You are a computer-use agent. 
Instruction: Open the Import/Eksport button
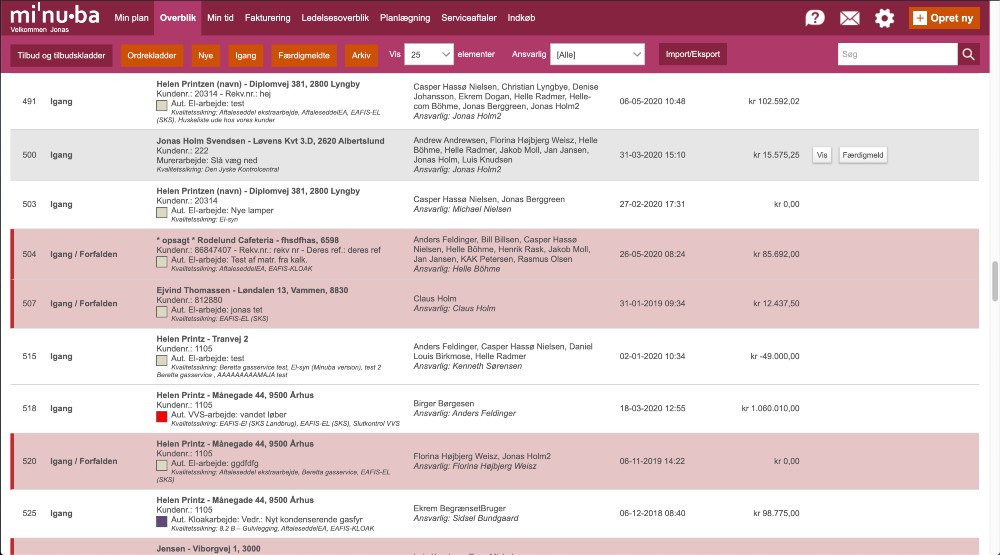pos(692,54)
